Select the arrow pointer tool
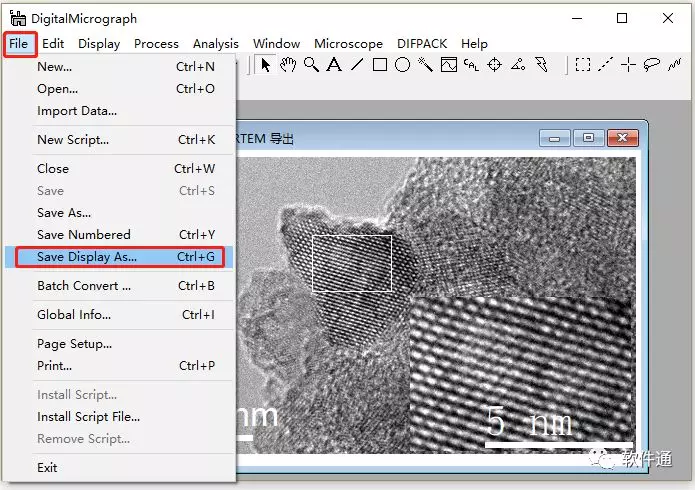 (266, 65)
